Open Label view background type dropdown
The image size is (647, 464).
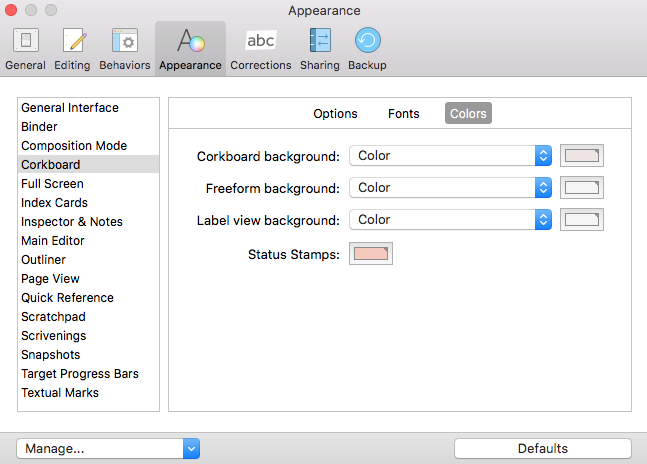(x=451, y=220)
